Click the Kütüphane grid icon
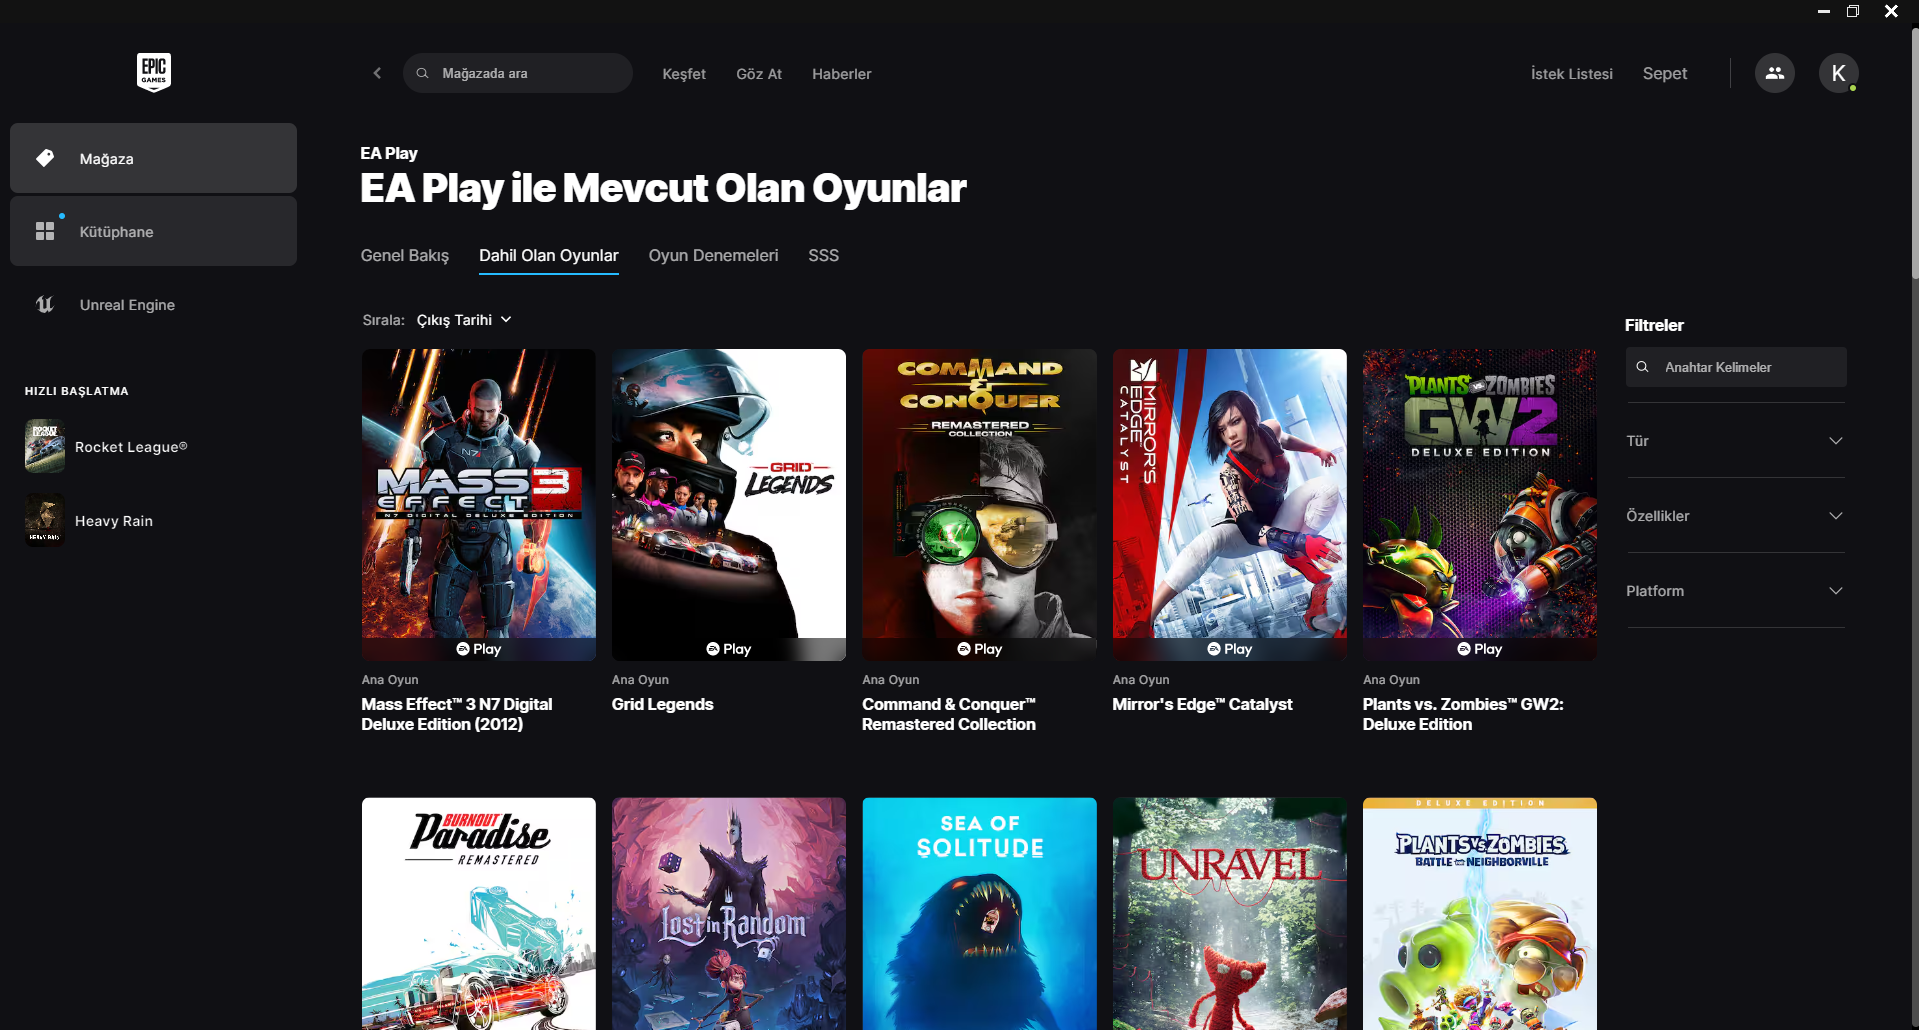1919x1030 pixels. (45, 231)
